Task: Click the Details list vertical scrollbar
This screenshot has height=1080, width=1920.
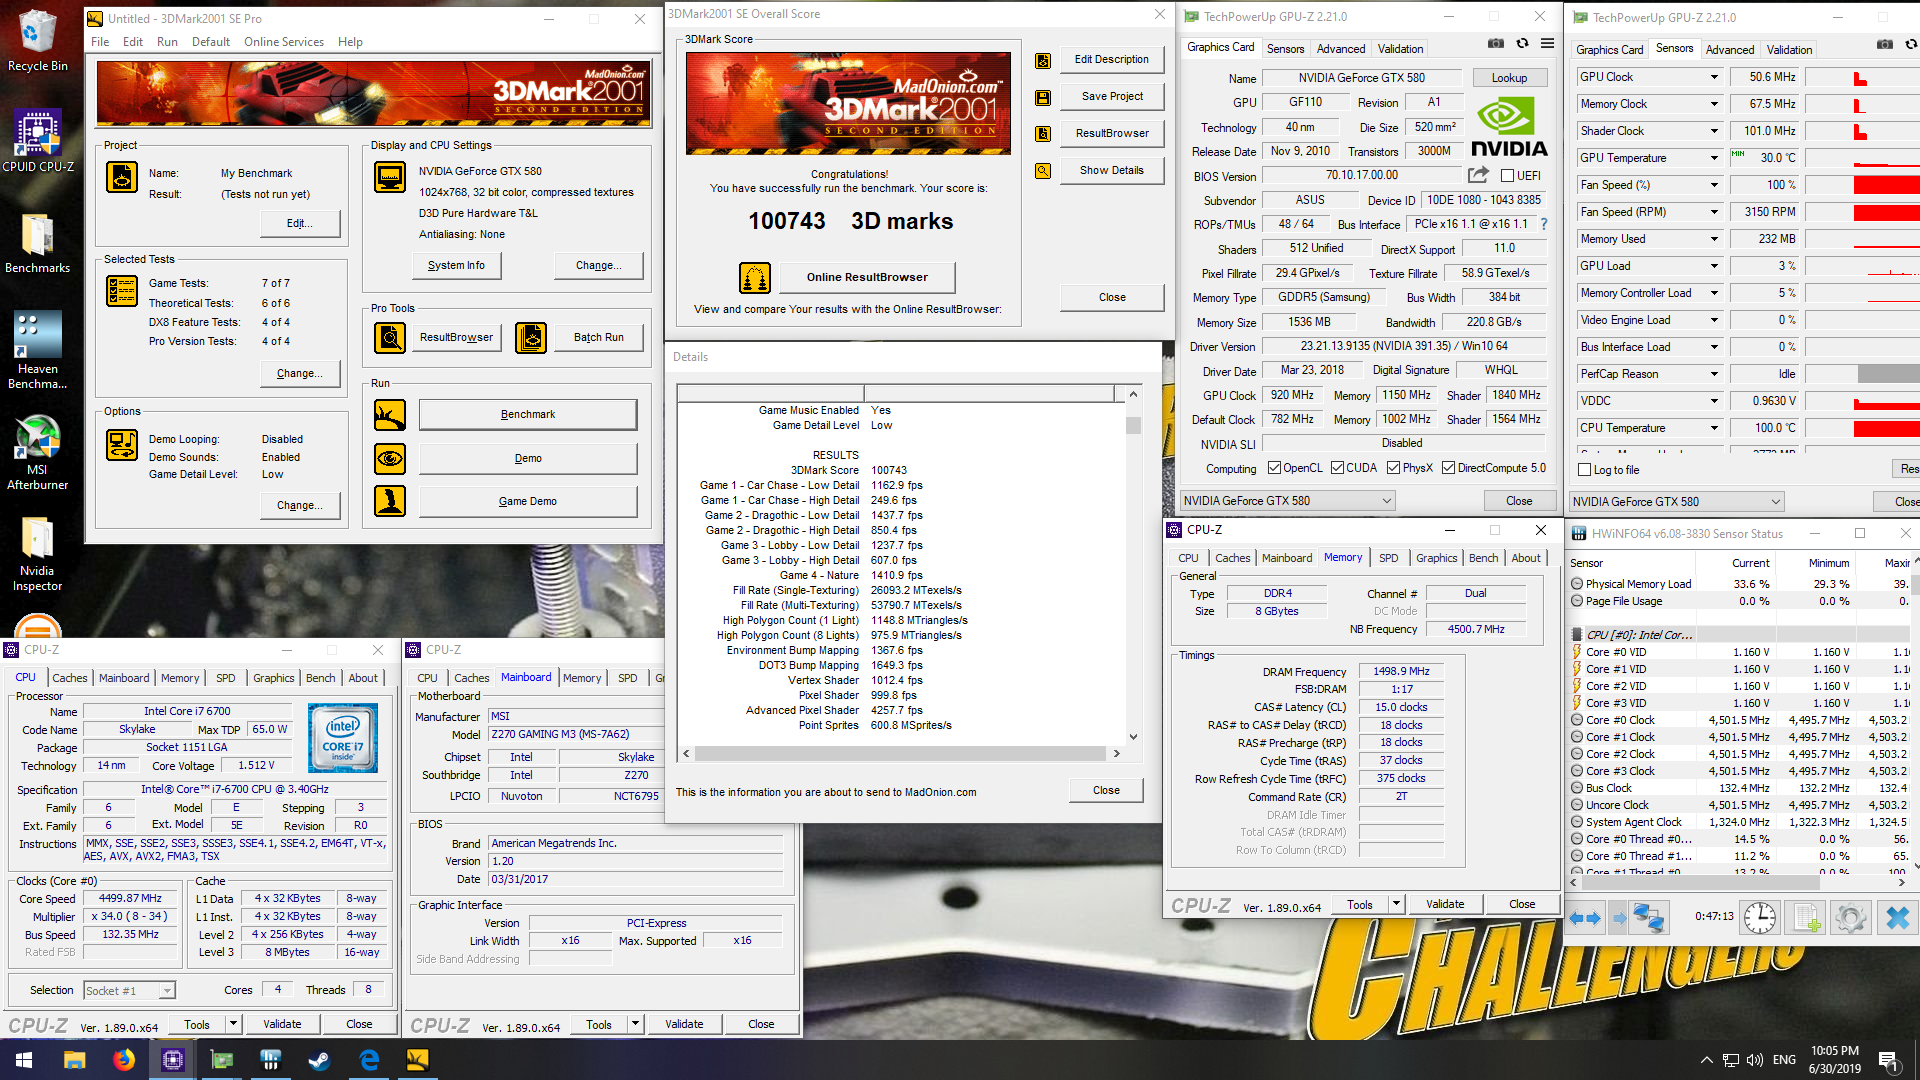Action: 1133,565
